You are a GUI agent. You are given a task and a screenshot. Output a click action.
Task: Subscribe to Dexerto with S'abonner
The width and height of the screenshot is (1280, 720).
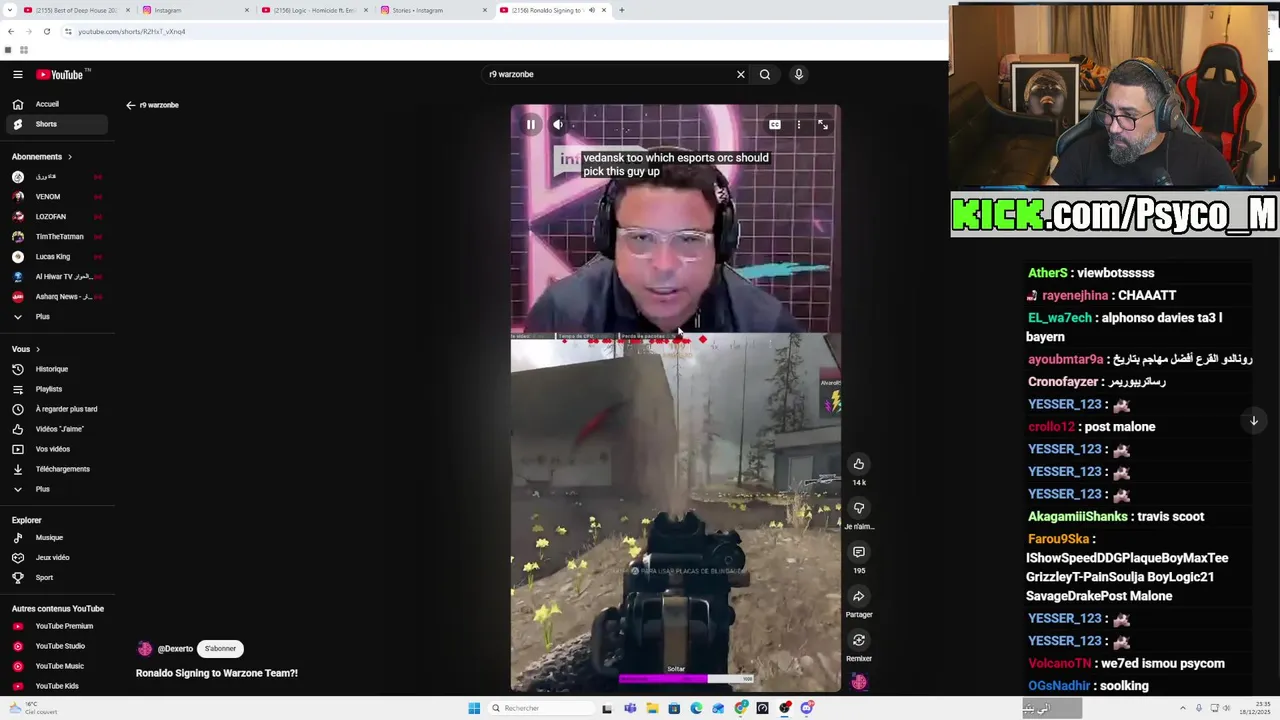220,649
